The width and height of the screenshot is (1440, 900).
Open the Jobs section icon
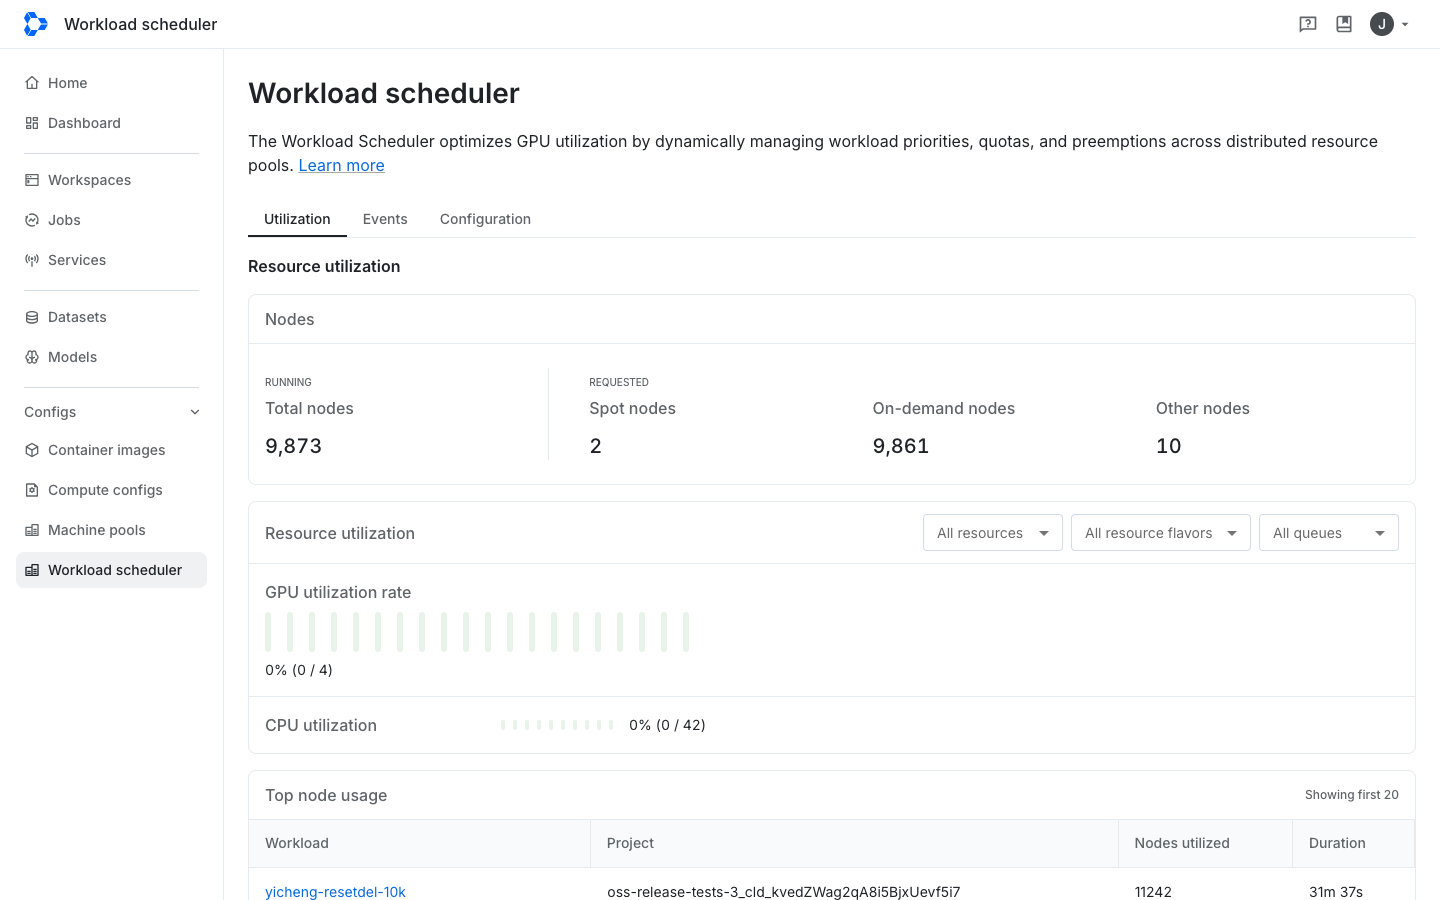[x=32, y=220]
